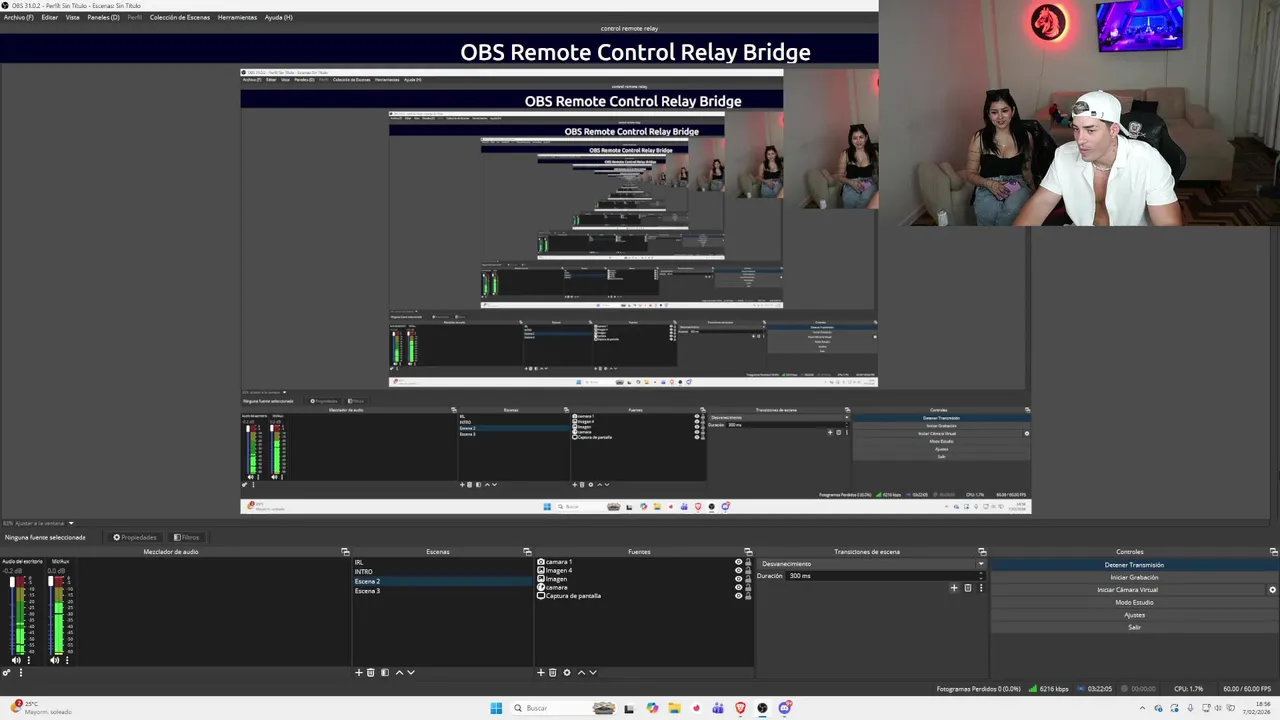The image size is (1280, 720).
Task: Open the Paneles menu
Action: pyautogui.click(x=103, y=17)
